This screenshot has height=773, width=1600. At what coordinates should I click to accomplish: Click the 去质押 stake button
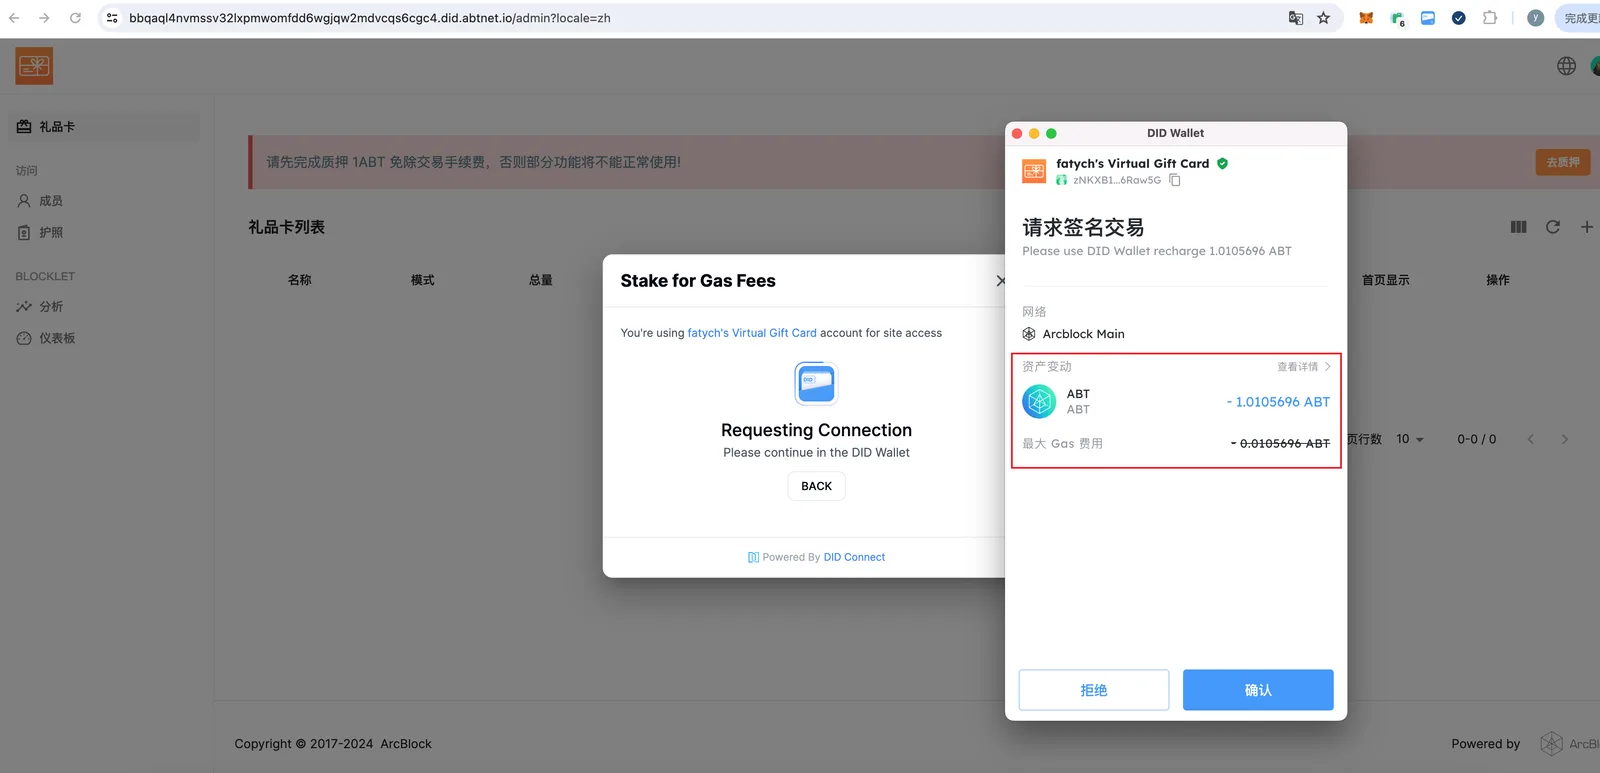tap(1563, 162)
